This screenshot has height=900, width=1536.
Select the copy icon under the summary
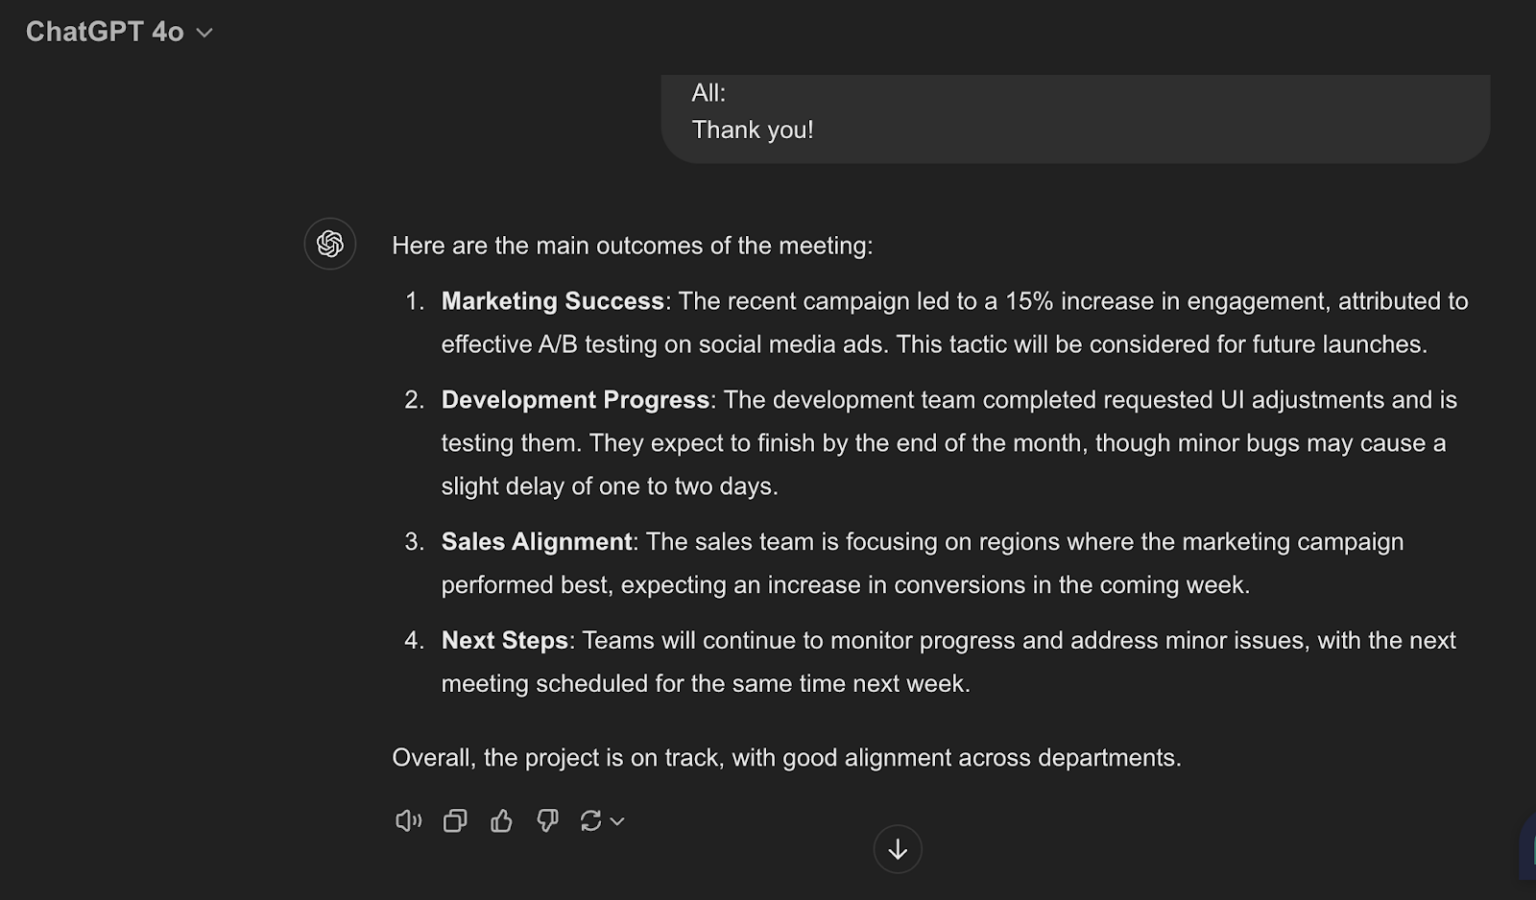tap(455, 820)
